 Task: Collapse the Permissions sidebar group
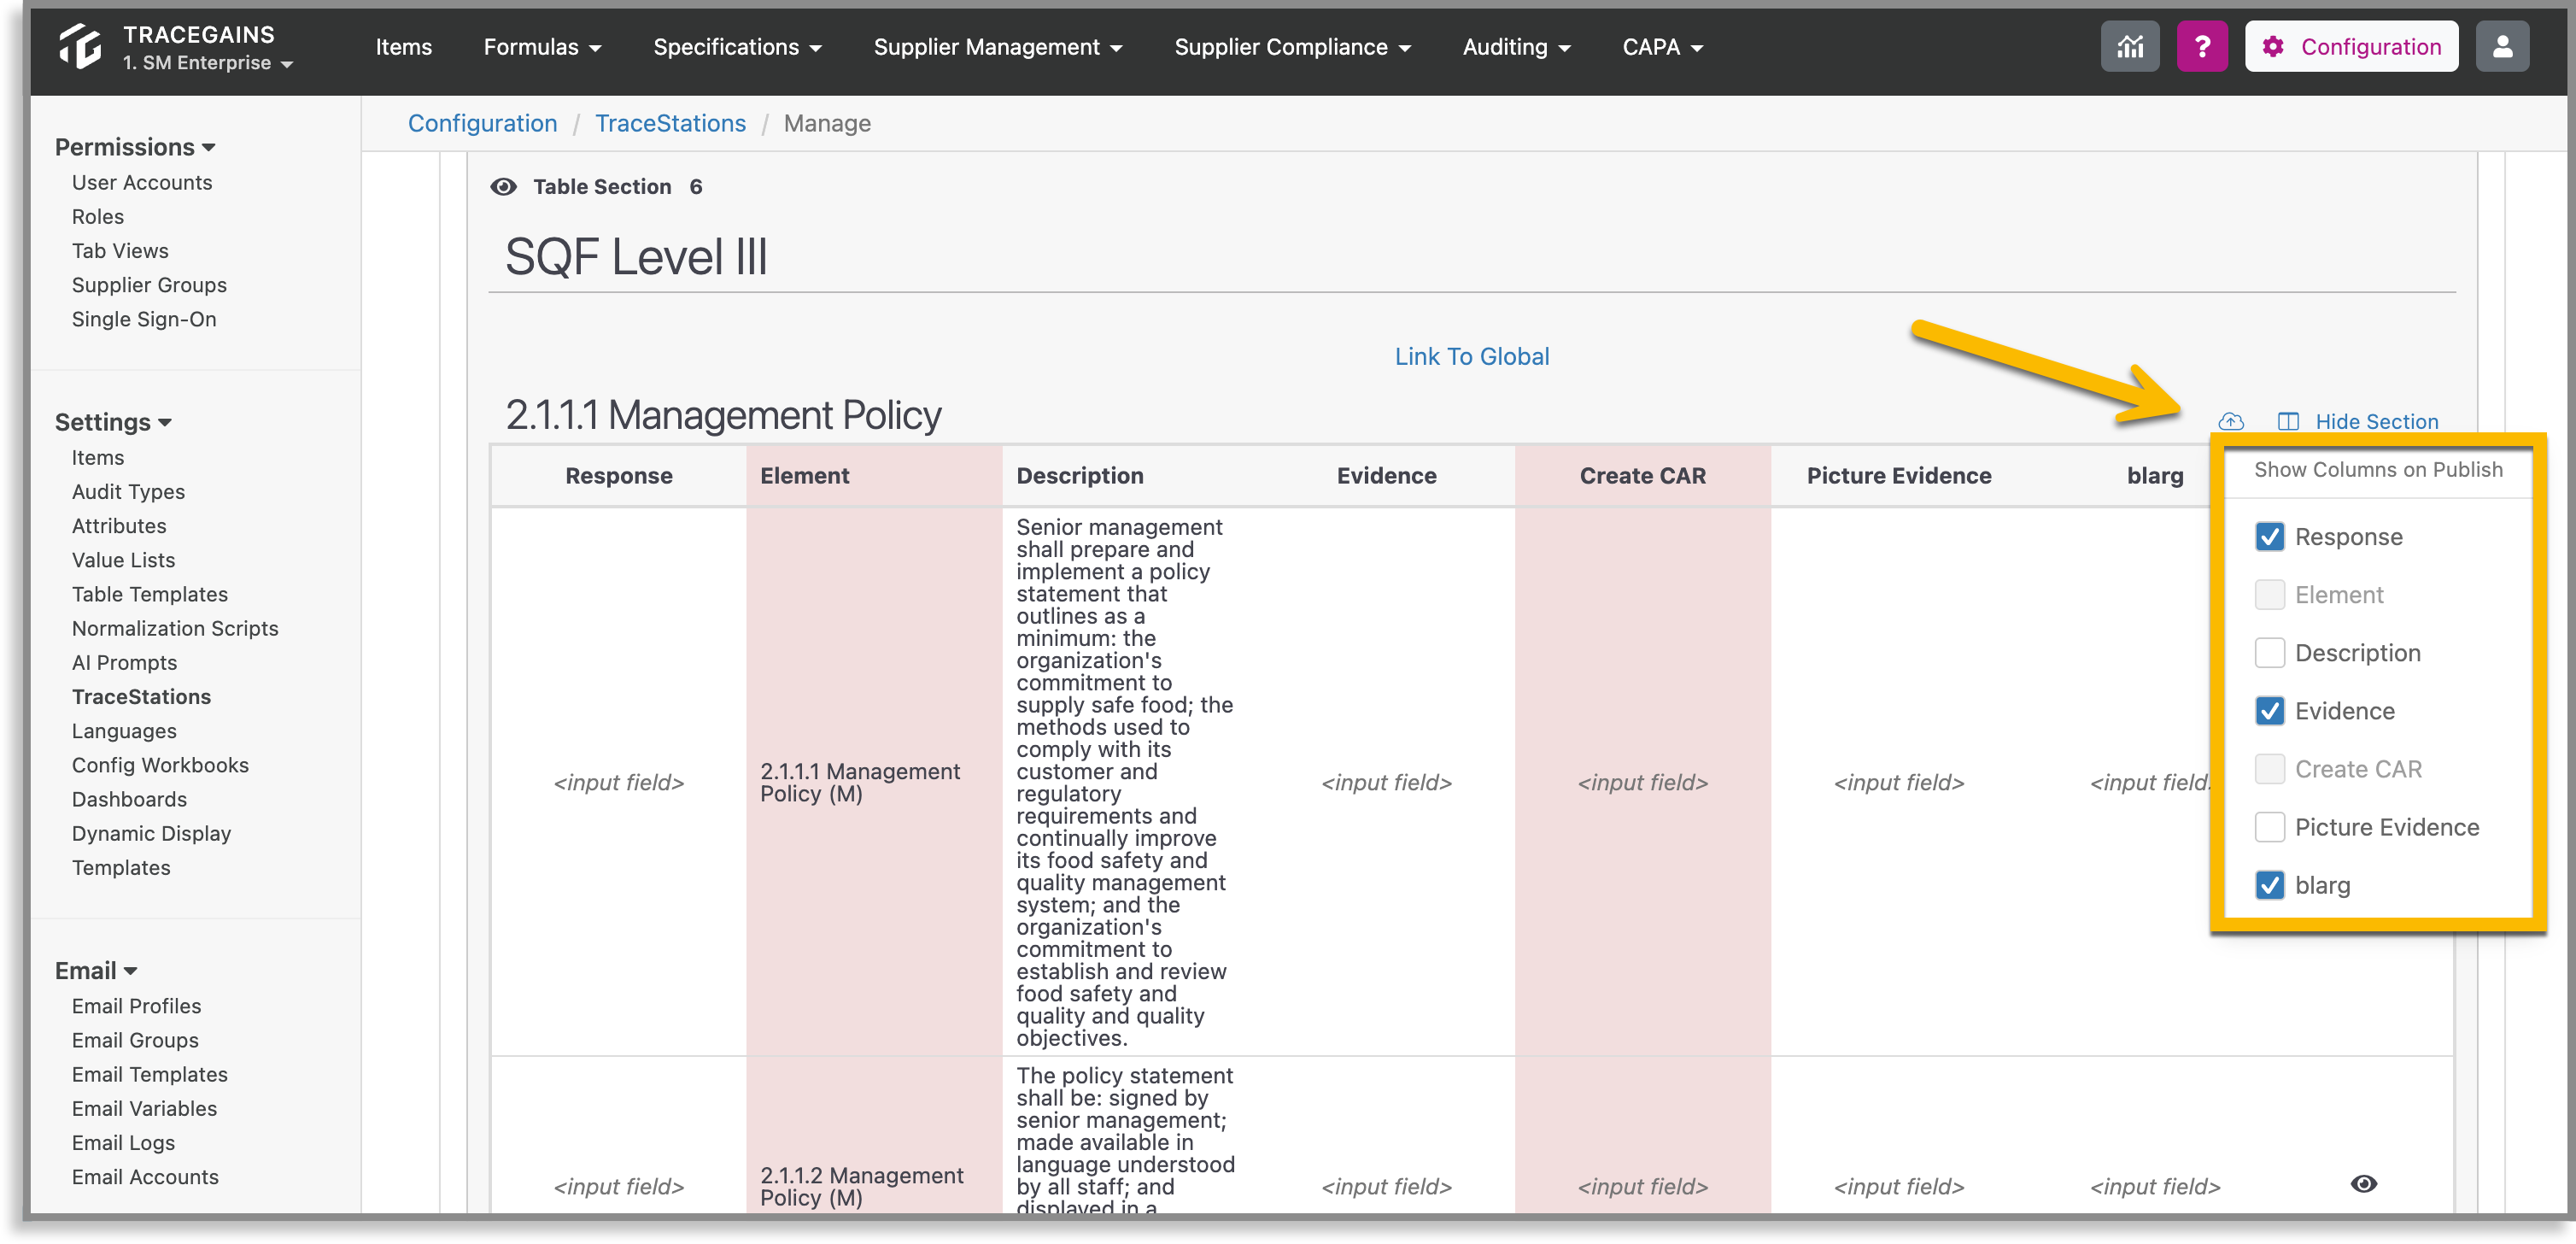click(135, 147)
